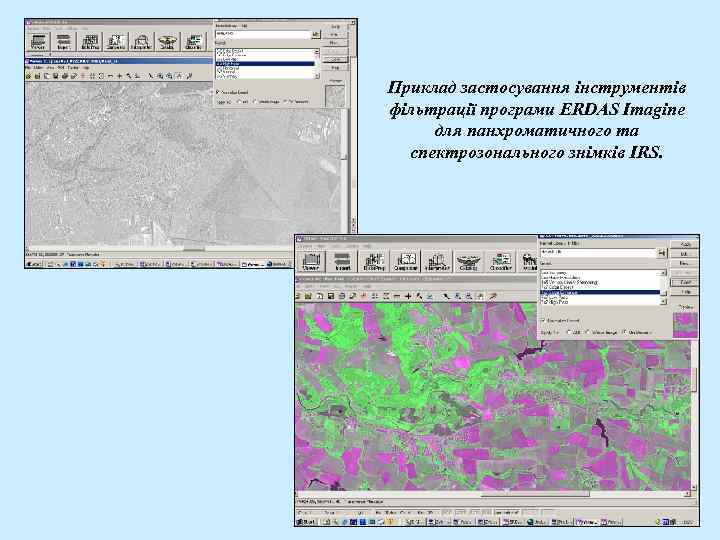Click the Kernel Library field in grayscale window dialog

263,34
